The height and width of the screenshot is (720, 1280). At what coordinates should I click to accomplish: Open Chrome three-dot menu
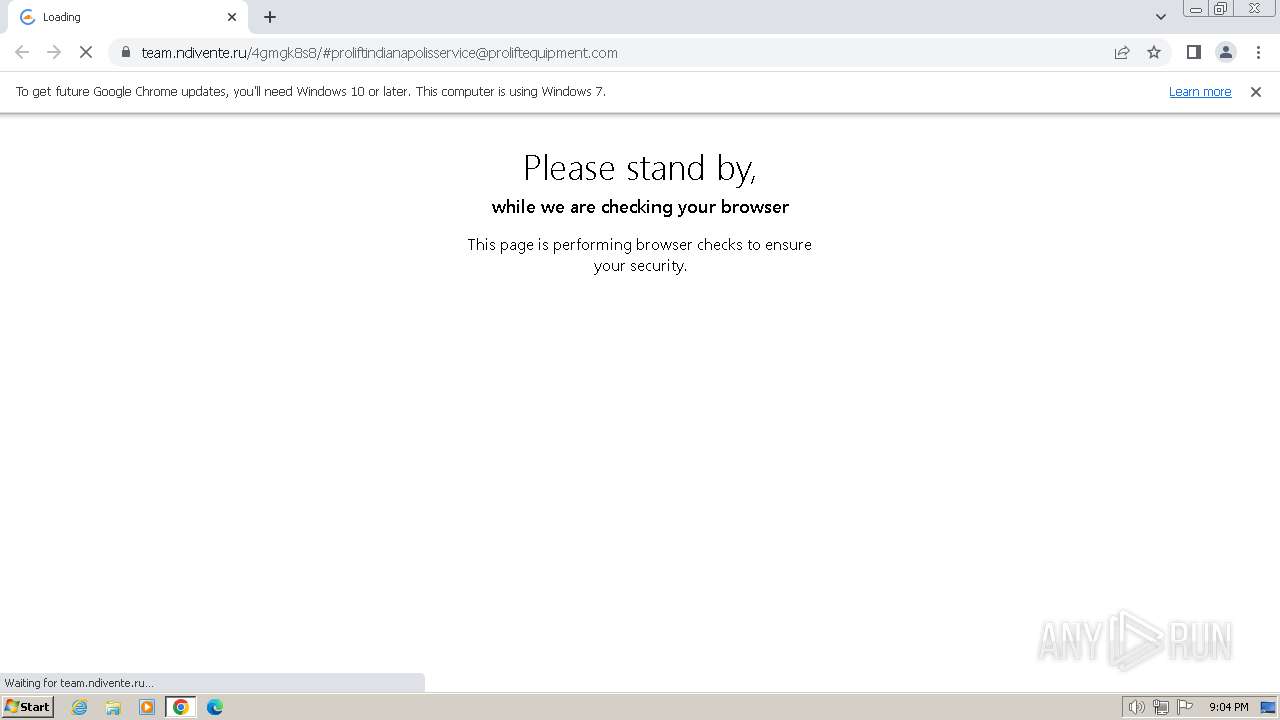pos(1258,52)
